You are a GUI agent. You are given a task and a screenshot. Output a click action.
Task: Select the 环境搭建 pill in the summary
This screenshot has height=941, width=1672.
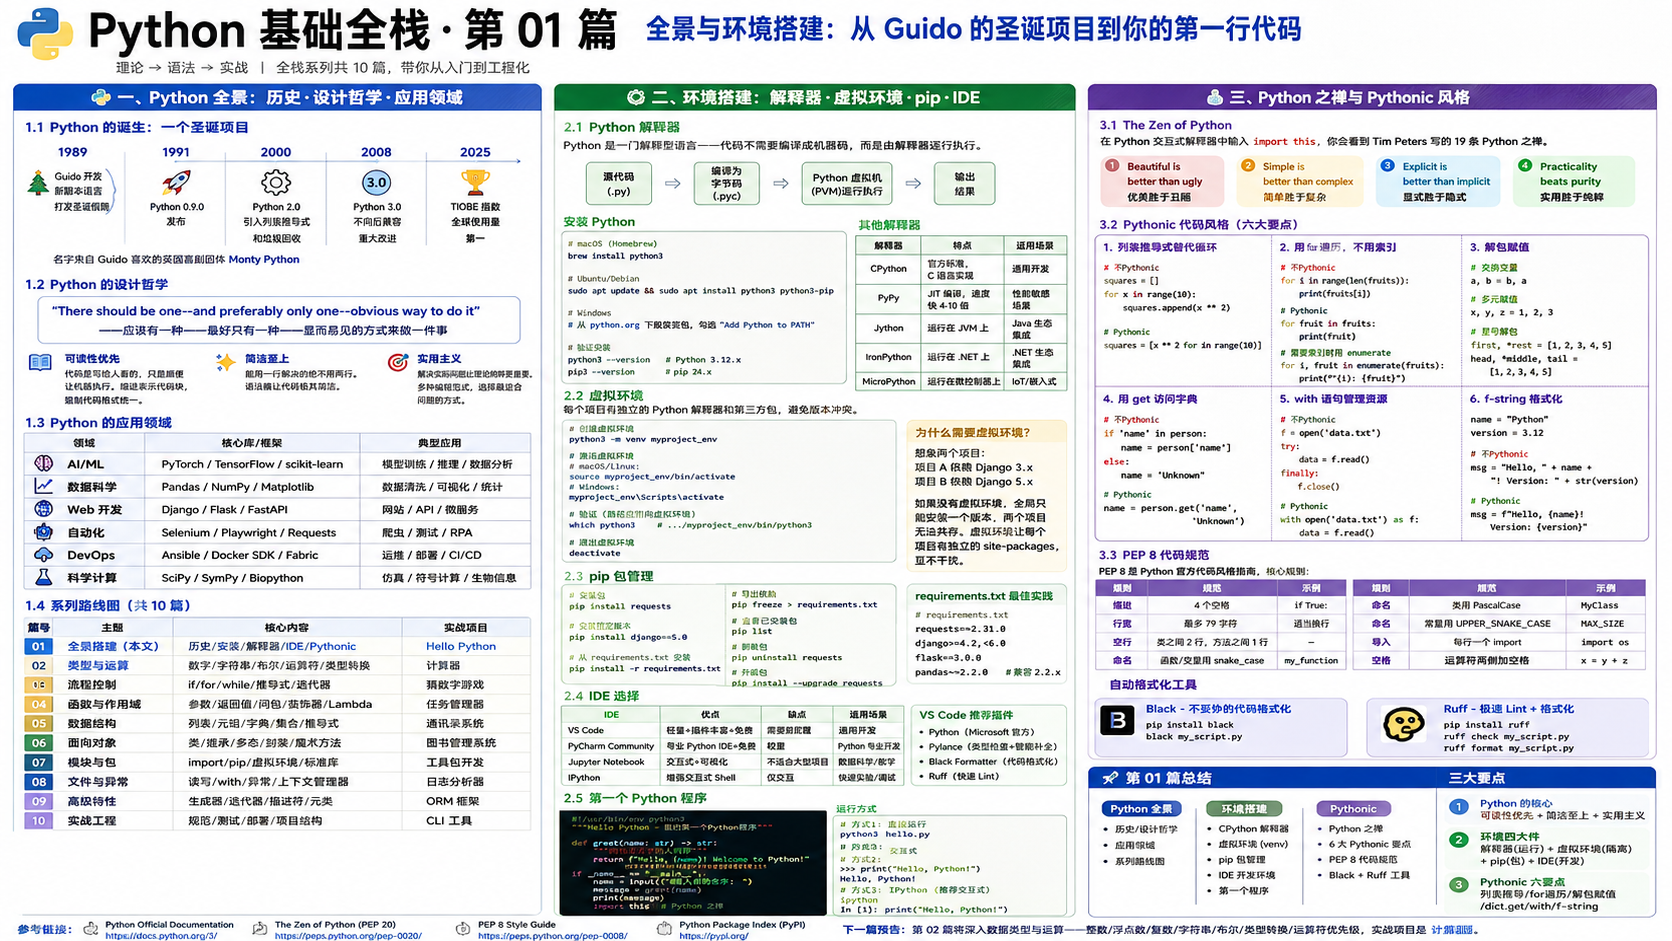[1243, 809]
